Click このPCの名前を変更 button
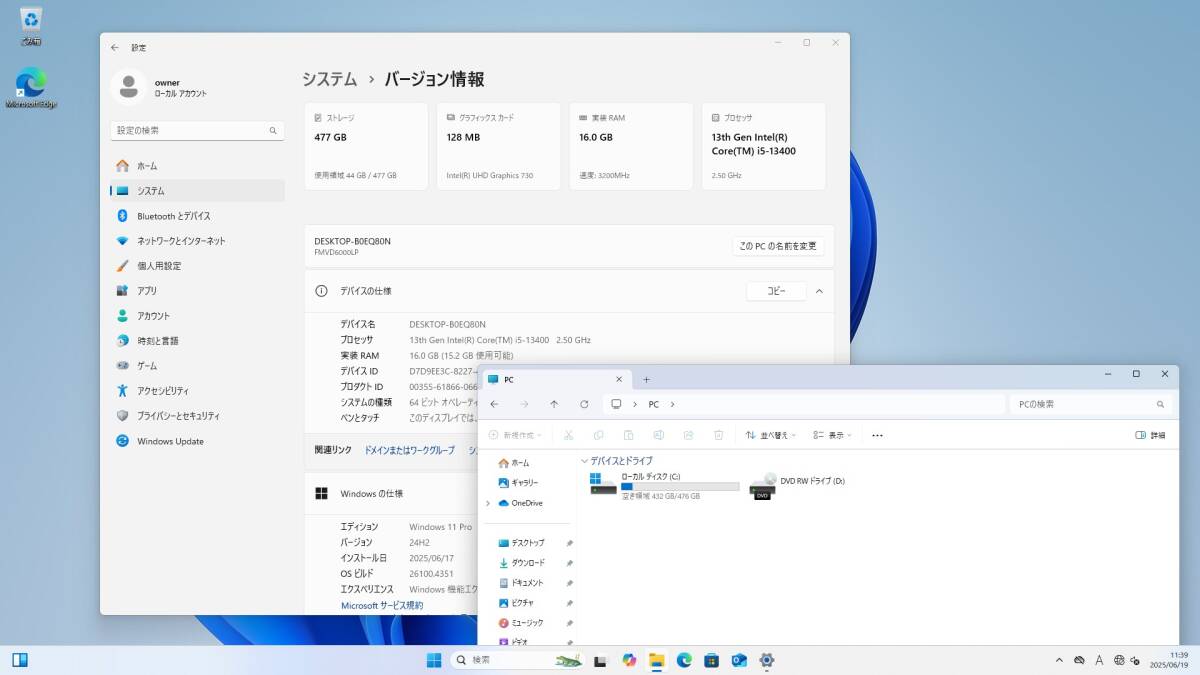Viewport: 1200px width, 675px height. click(778, 246)
